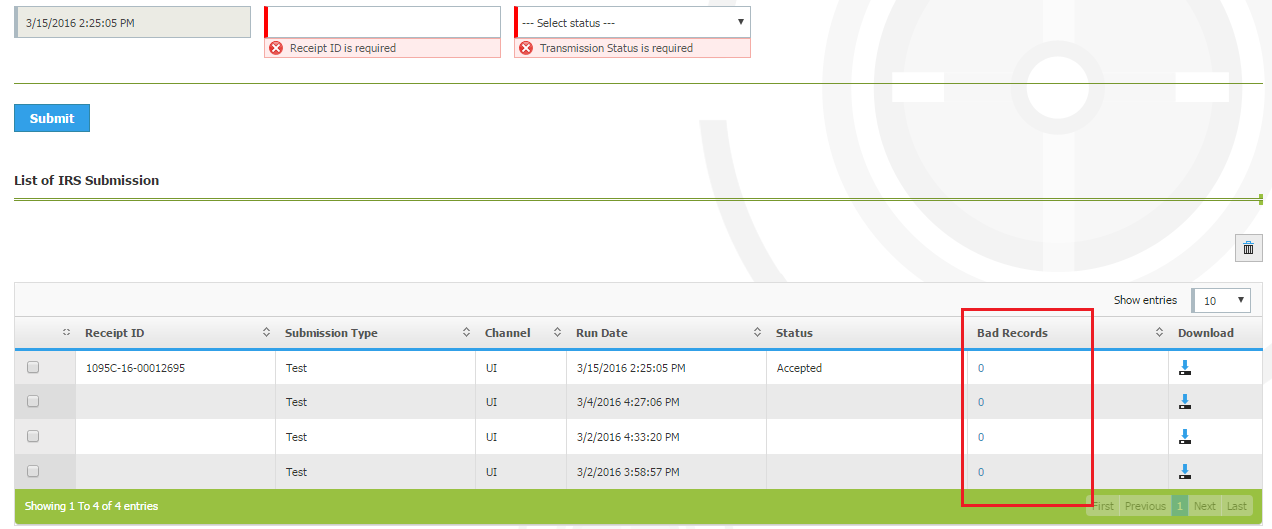Download the 1095C-16-00012695 submission file
Screen dimensions: 1272x529
pyautogui.click(x=1185, y=368)
